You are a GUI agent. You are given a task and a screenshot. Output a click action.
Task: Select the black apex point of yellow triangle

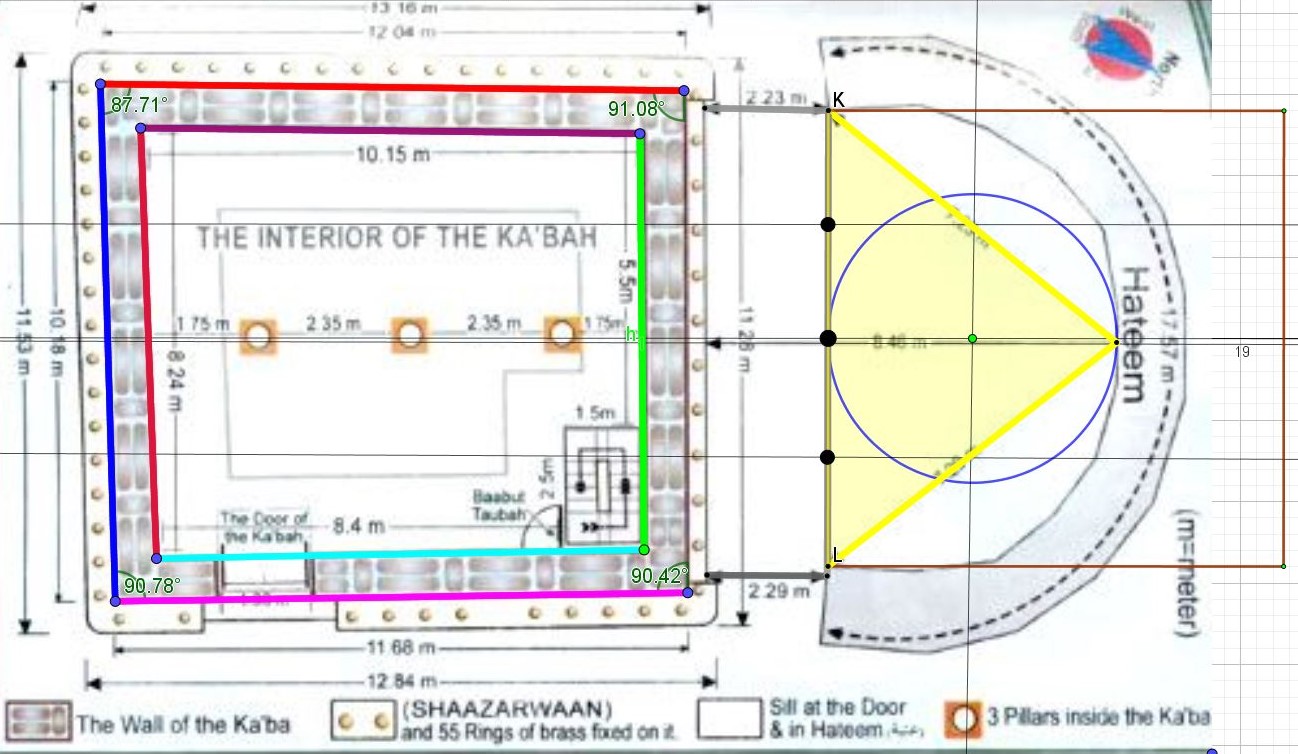(x=1116, y=343)
